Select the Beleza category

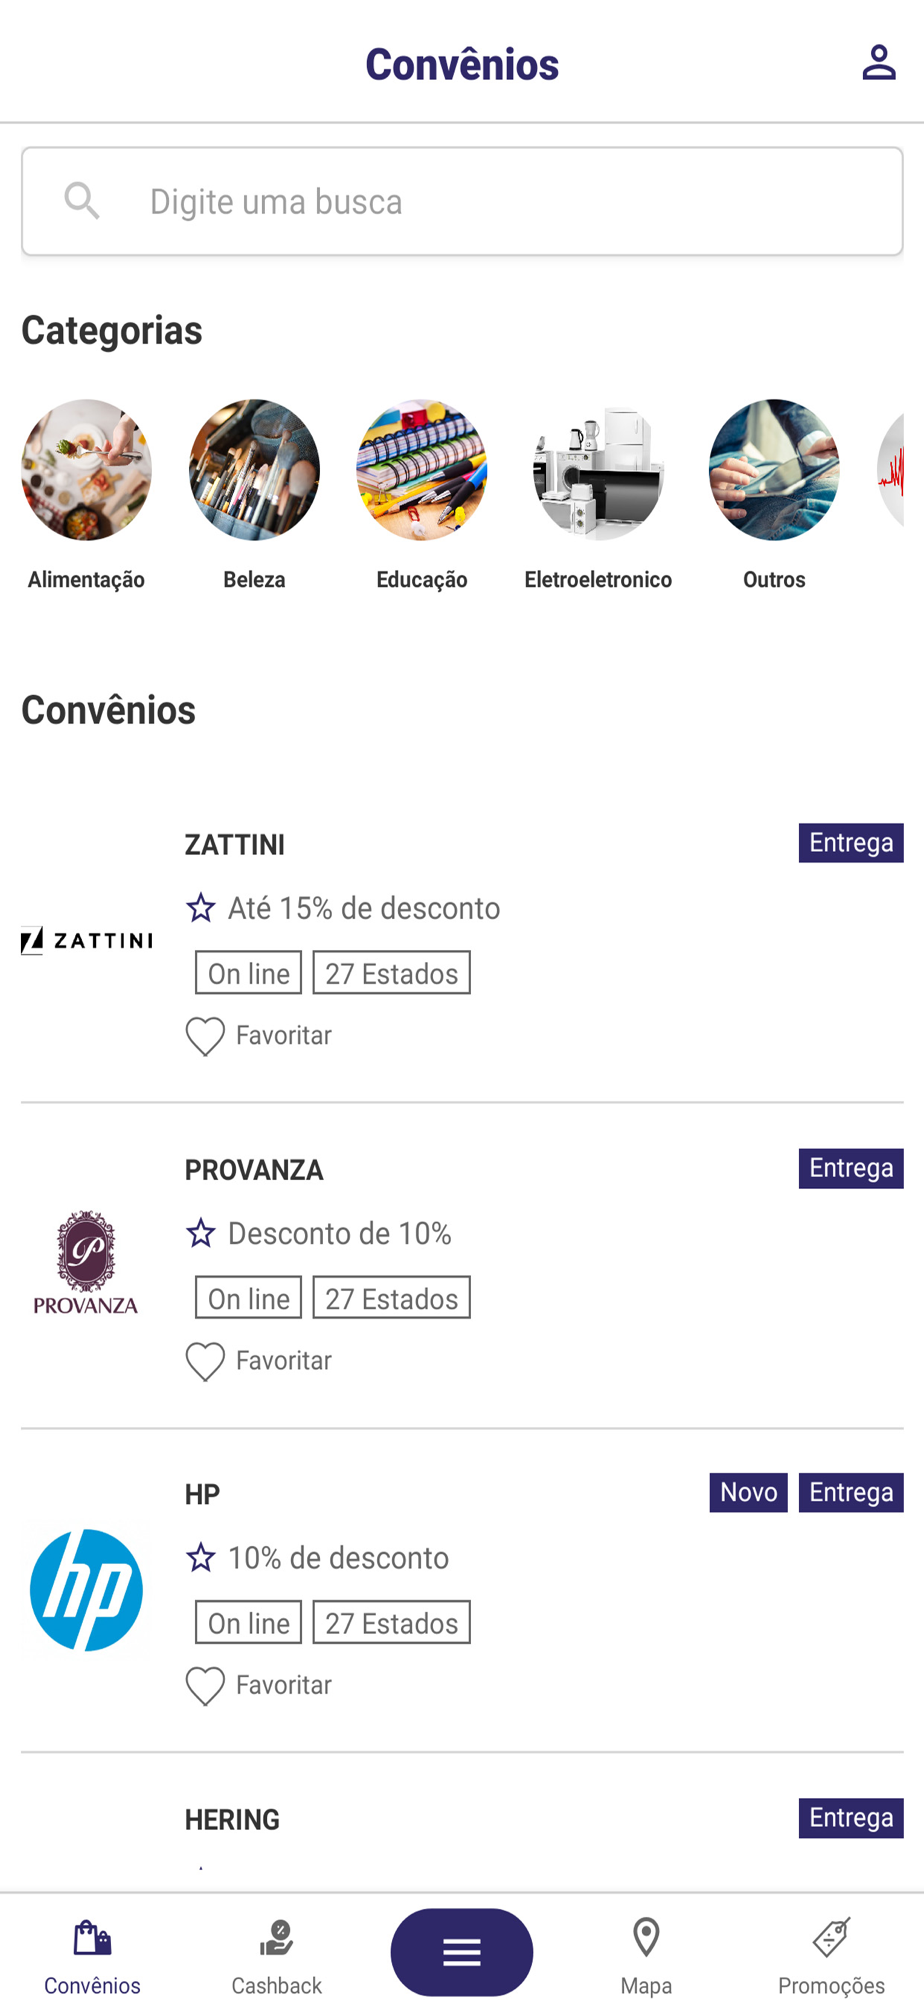(x=254, y=469)
